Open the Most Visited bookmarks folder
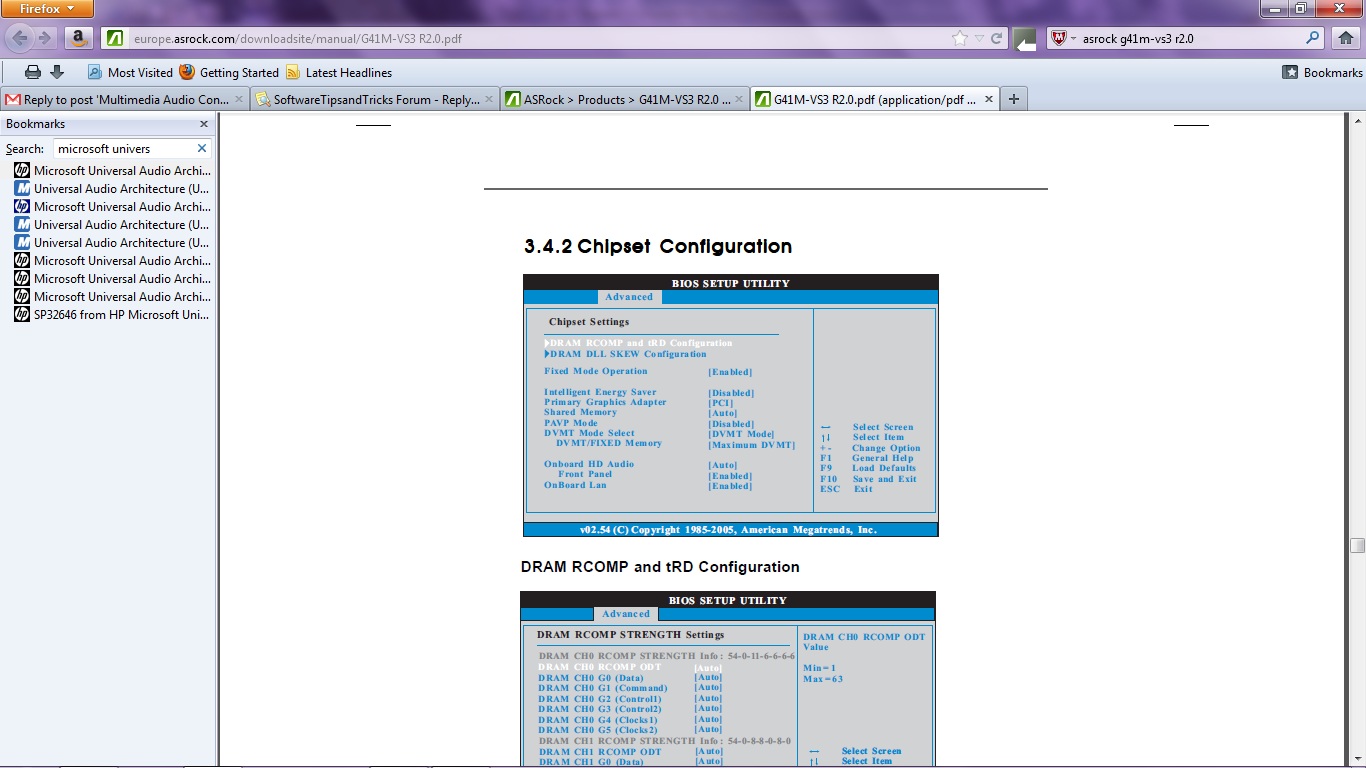 [130, 72]
